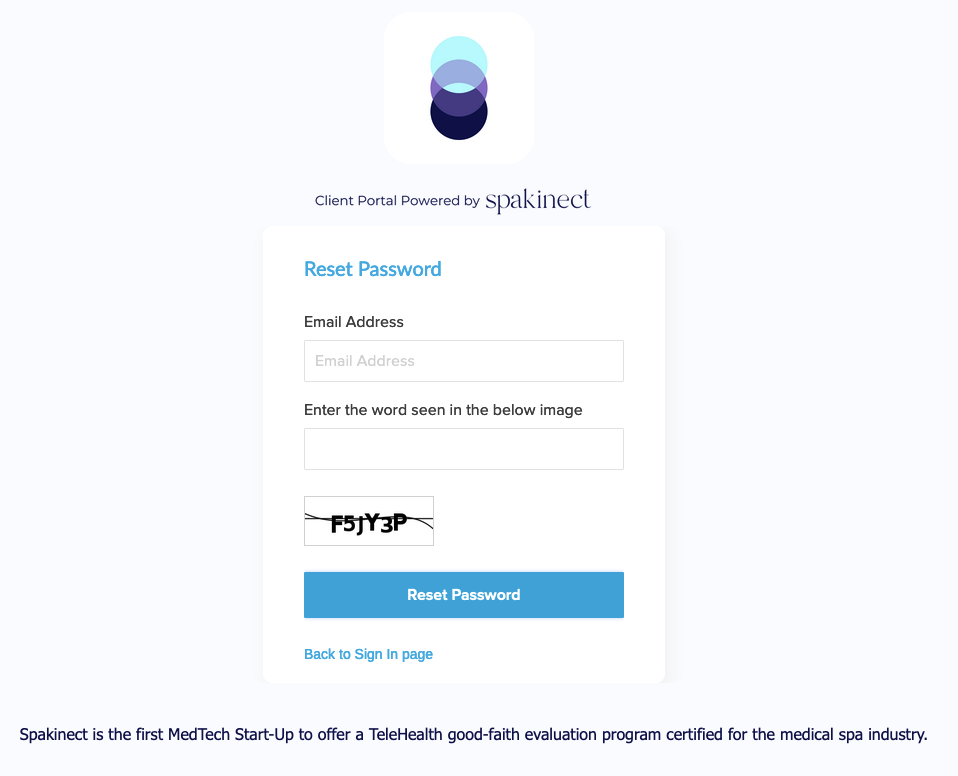
Task: Focus the Email Address input field
Action: (464, 361)
